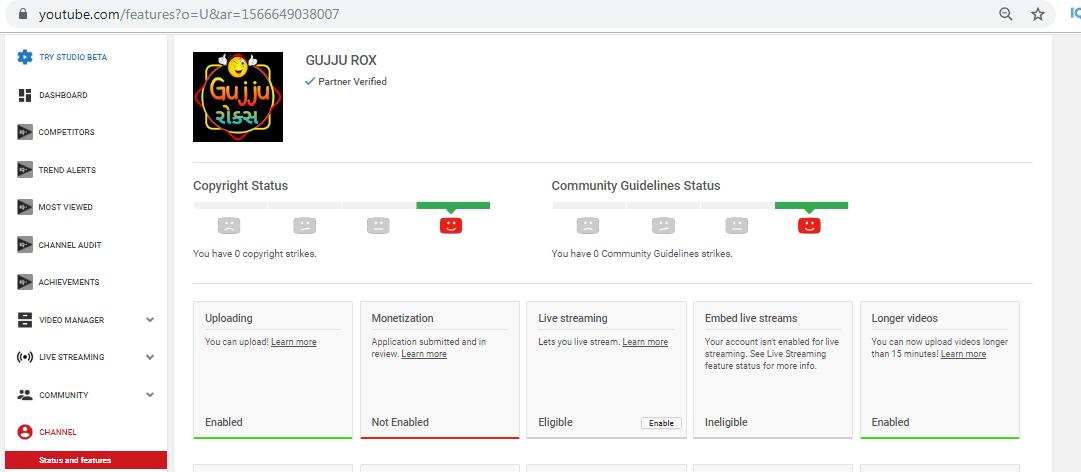Viewport: 1081px width, 472px height.
Task: Click the lock icon in address bar
Action: click(x=23, y=14)
